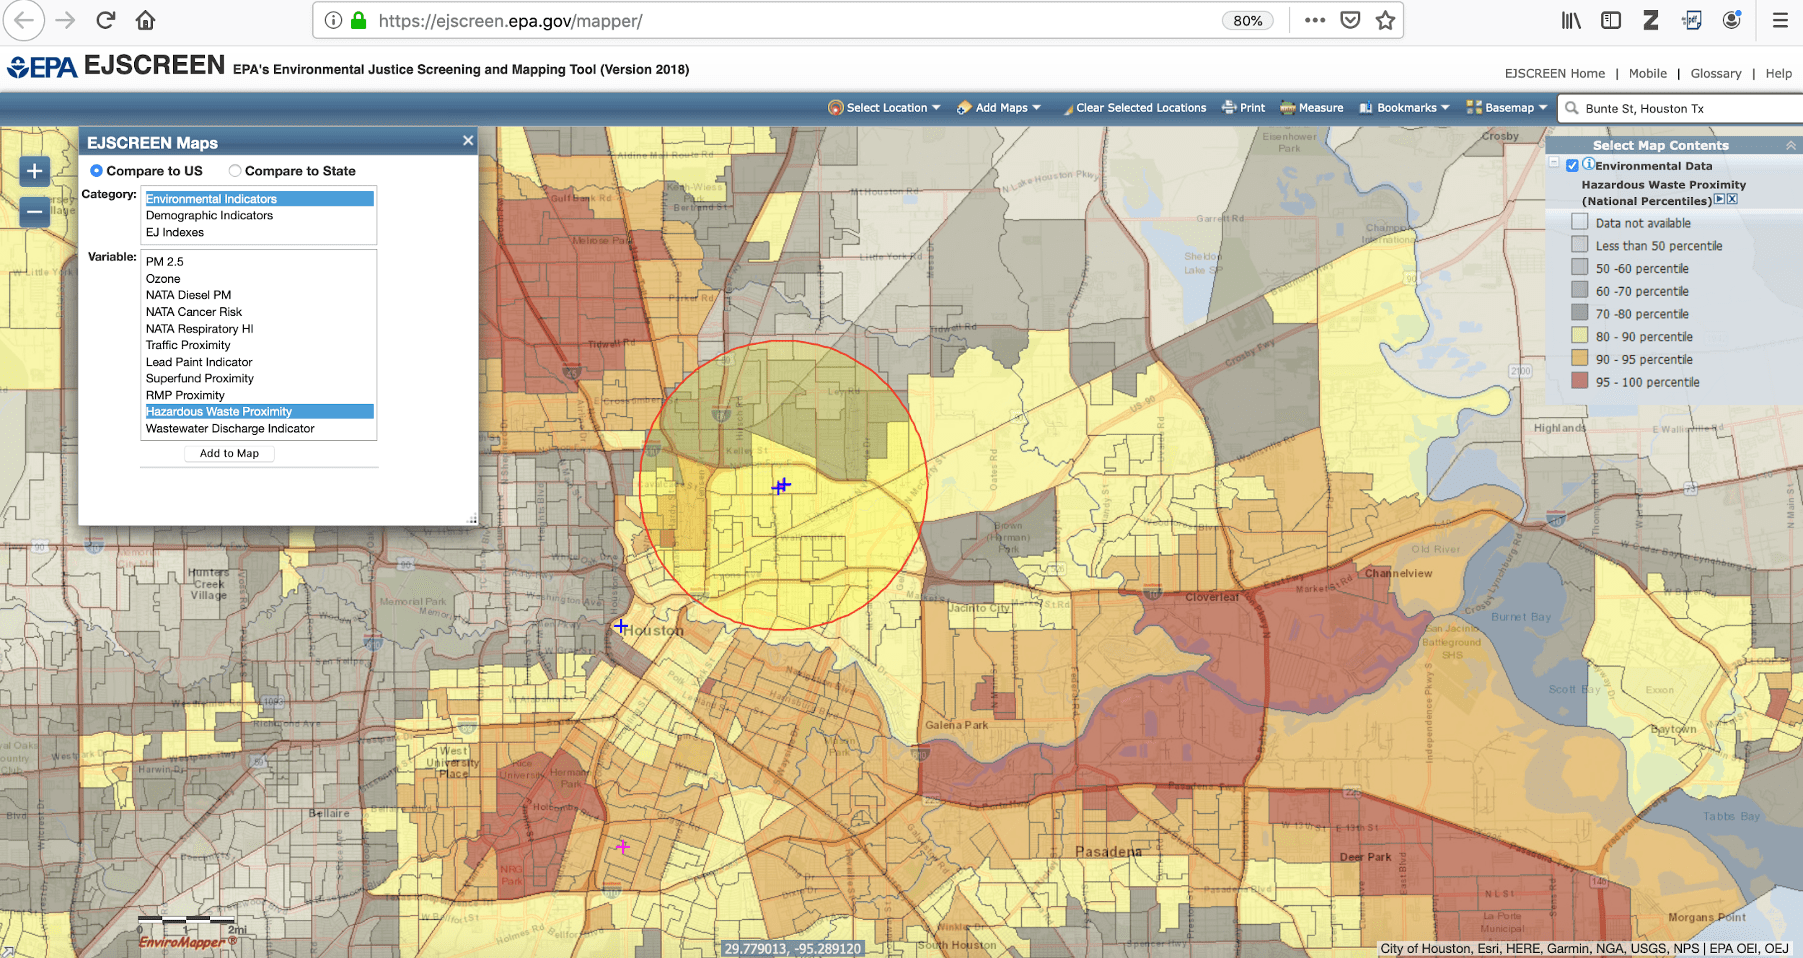Zoom in on the map

34,171
